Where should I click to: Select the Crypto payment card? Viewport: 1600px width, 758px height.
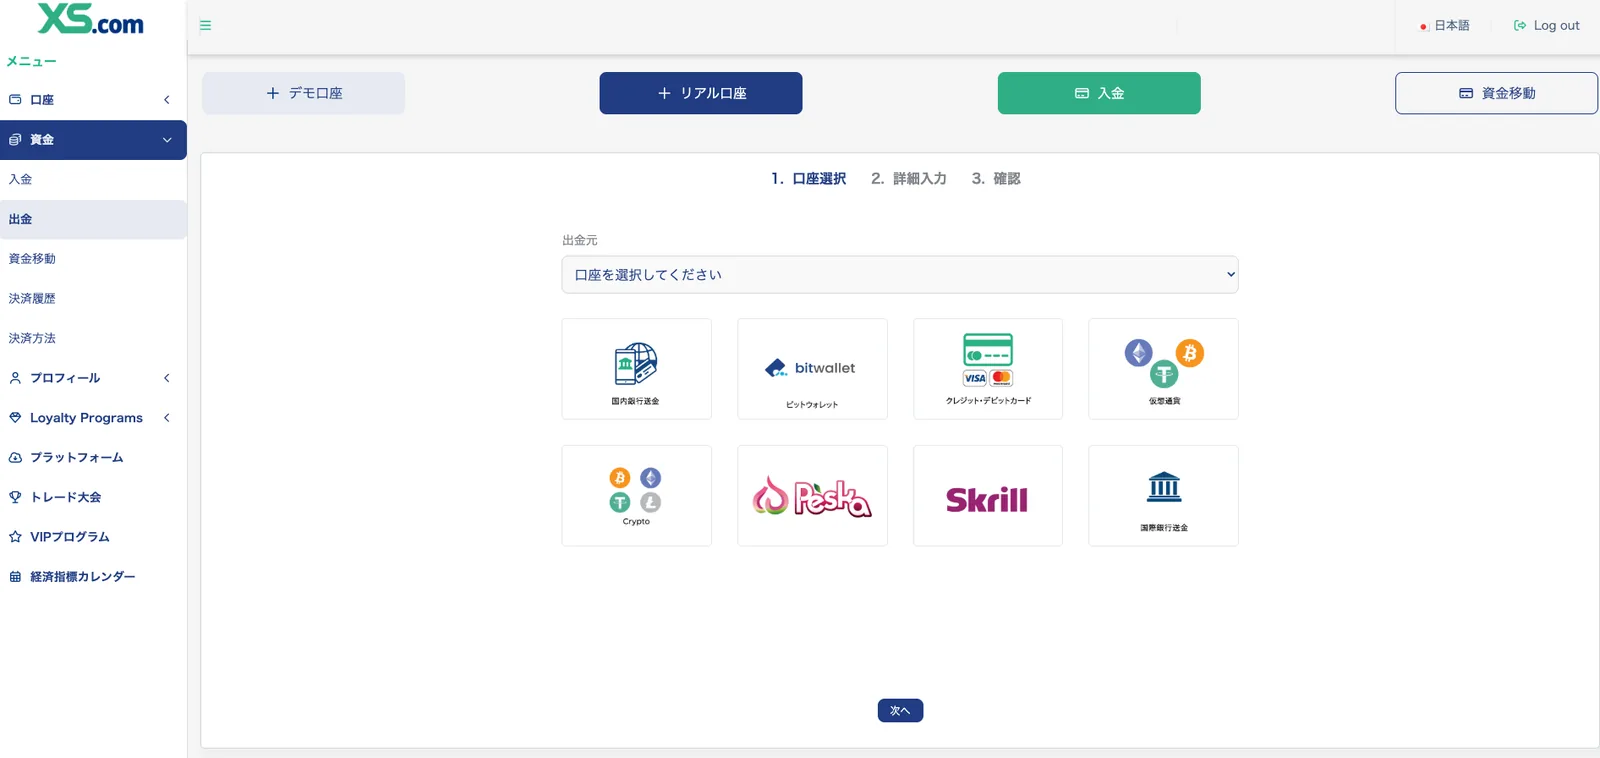[636, 496]
